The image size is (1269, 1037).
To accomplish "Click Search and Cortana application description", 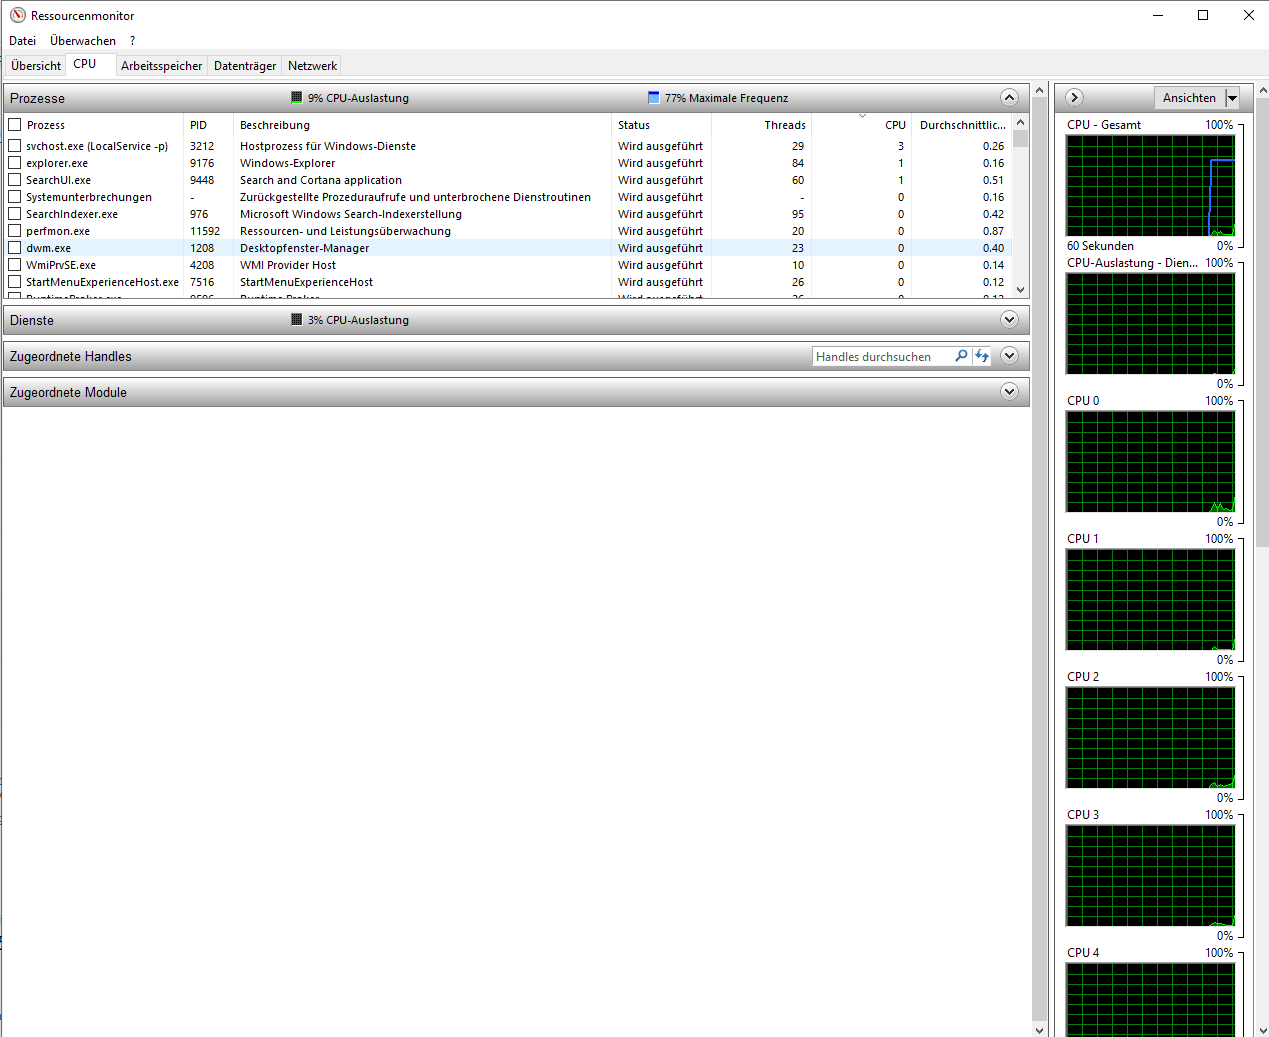I will pos(321,180).
